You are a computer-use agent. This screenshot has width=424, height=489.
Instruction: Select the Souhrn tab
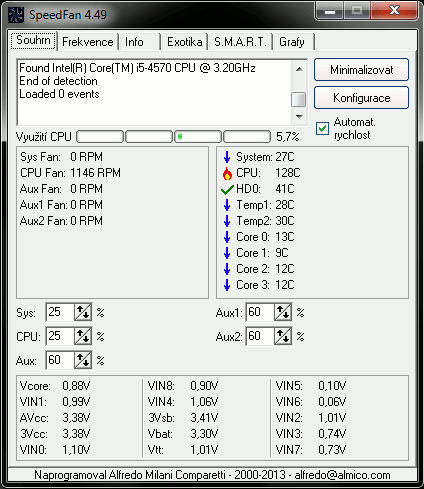pos(33,41)
